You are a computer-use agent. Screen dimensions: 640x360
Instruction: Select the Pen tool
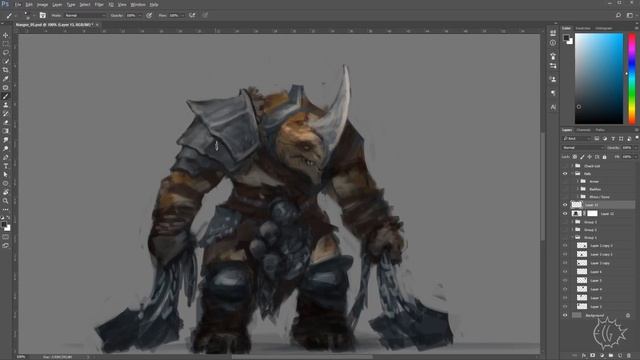click(x=5, y=157)
